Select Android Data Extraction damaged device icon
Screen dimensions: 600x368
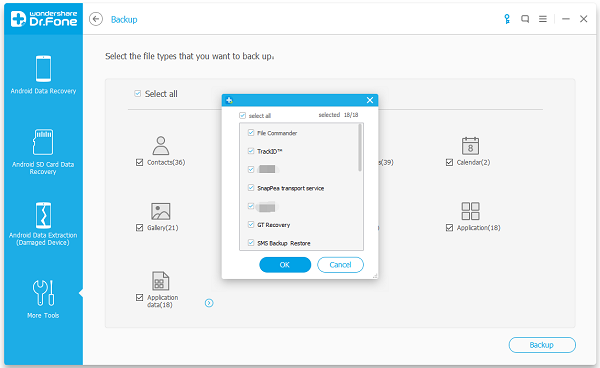43,215
